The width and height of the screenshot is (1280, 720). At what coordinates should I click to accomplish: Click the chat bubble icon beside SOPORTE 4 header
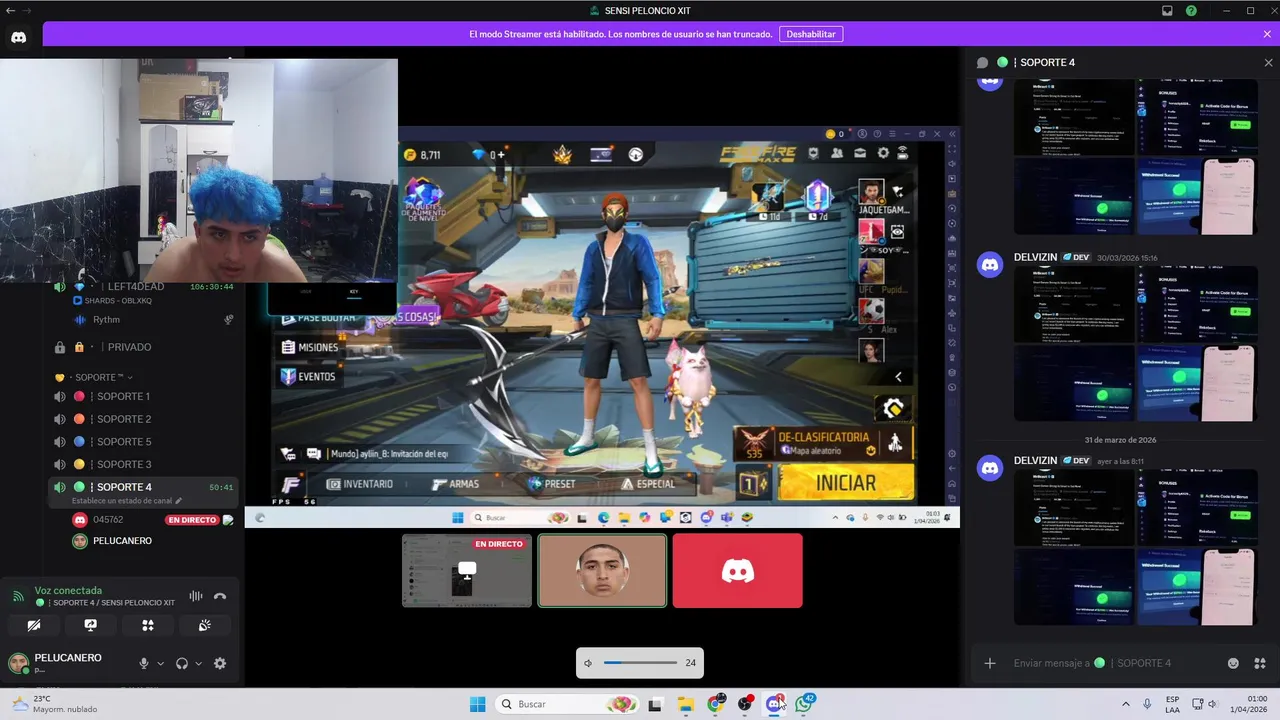(x=982, y=62)
